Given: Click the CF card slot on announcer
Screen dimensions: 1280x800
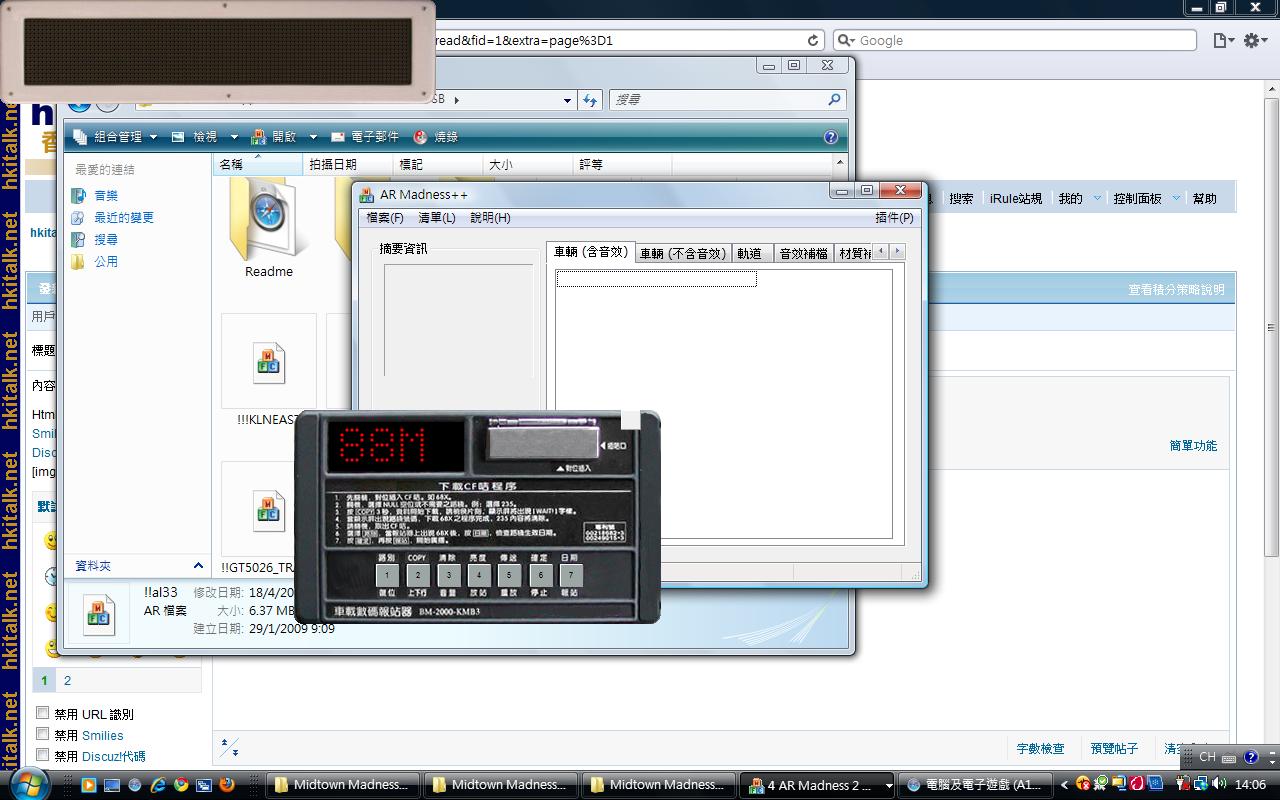Looking at the screenshot, I should (x=542, y=441).
